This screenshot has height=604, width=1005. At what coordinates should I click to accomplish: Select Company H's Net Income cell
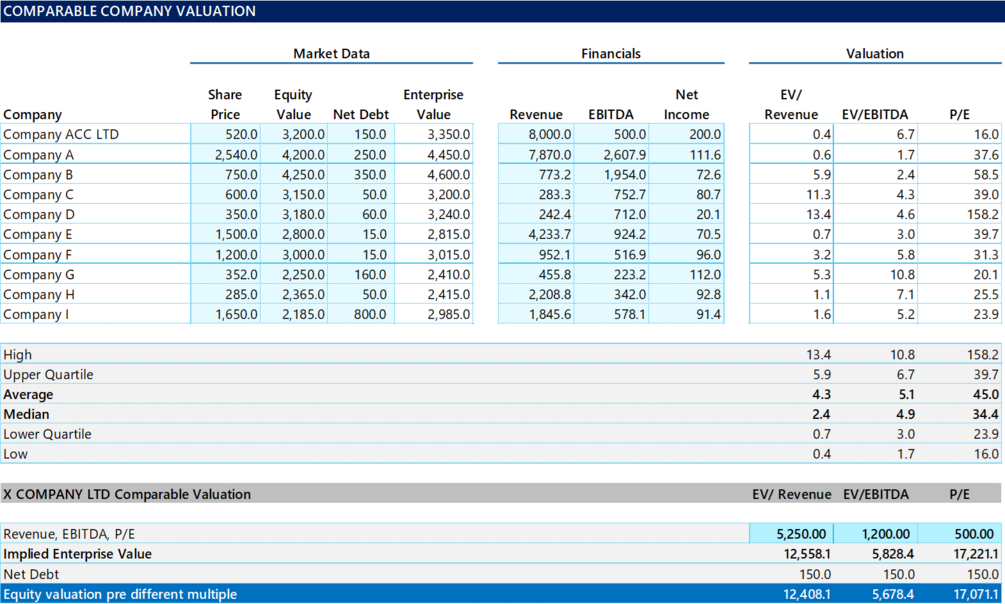680,294
